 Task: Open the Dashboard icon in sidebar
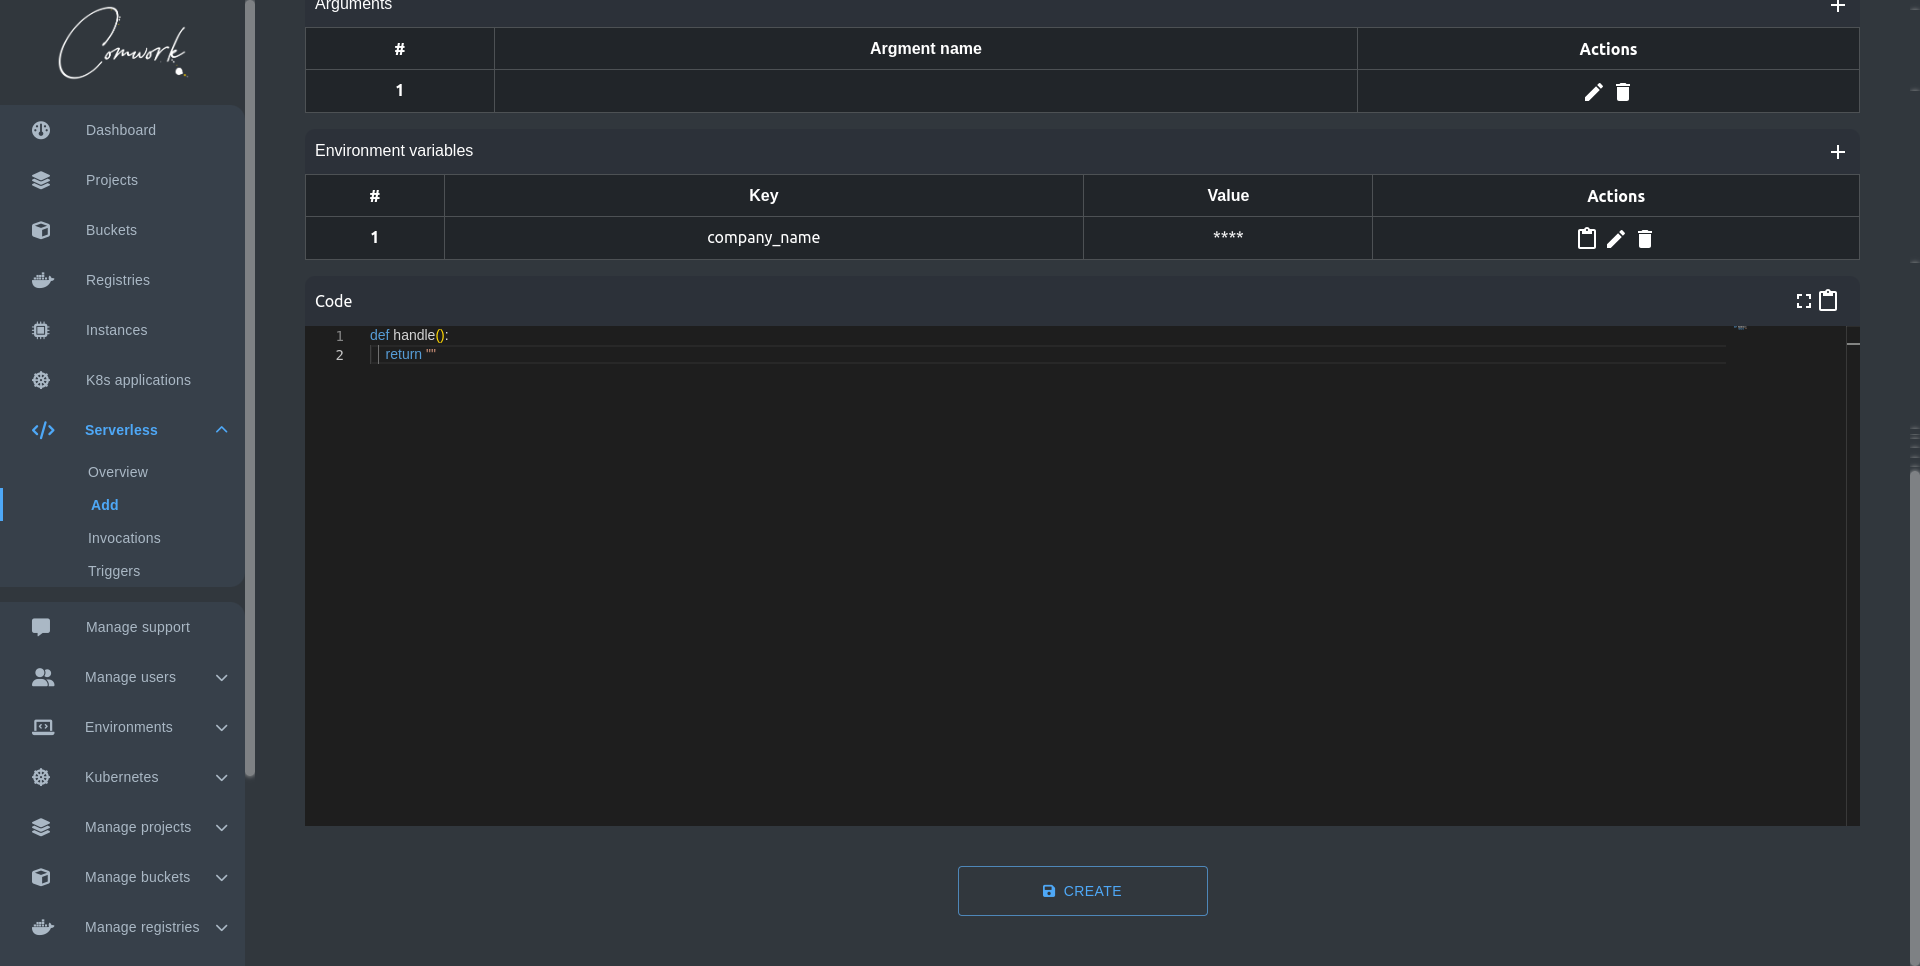[41, 130]
